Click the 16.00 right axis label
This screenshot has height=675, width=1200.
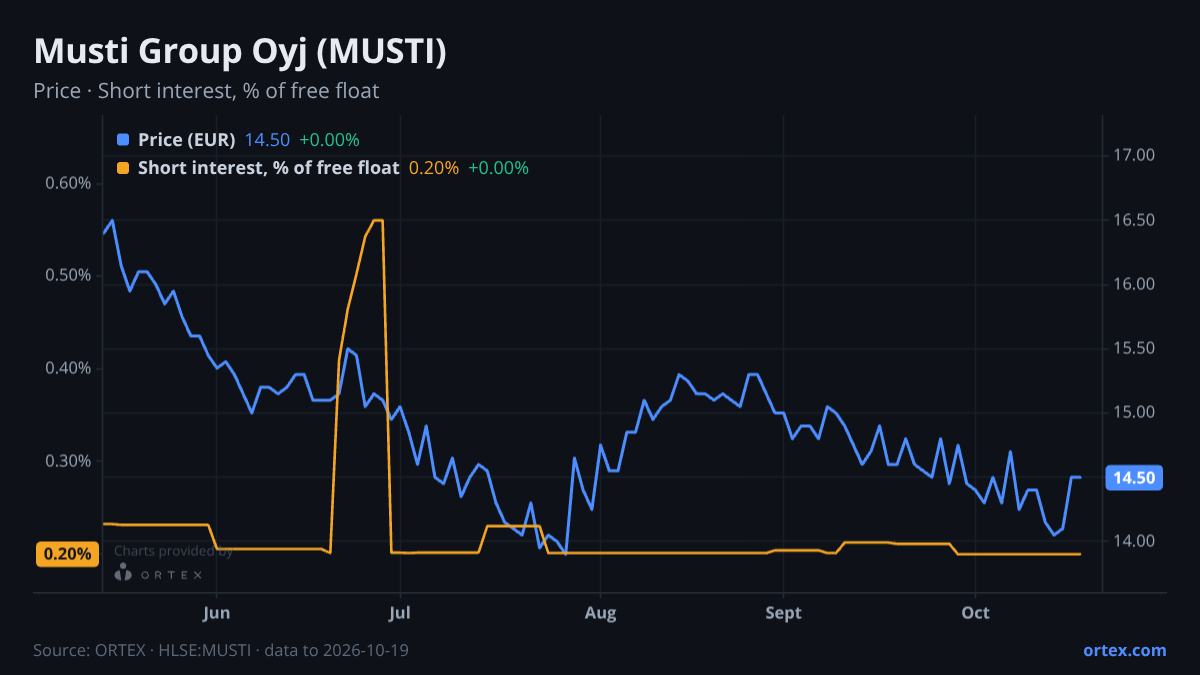[x=1134, y=285]
